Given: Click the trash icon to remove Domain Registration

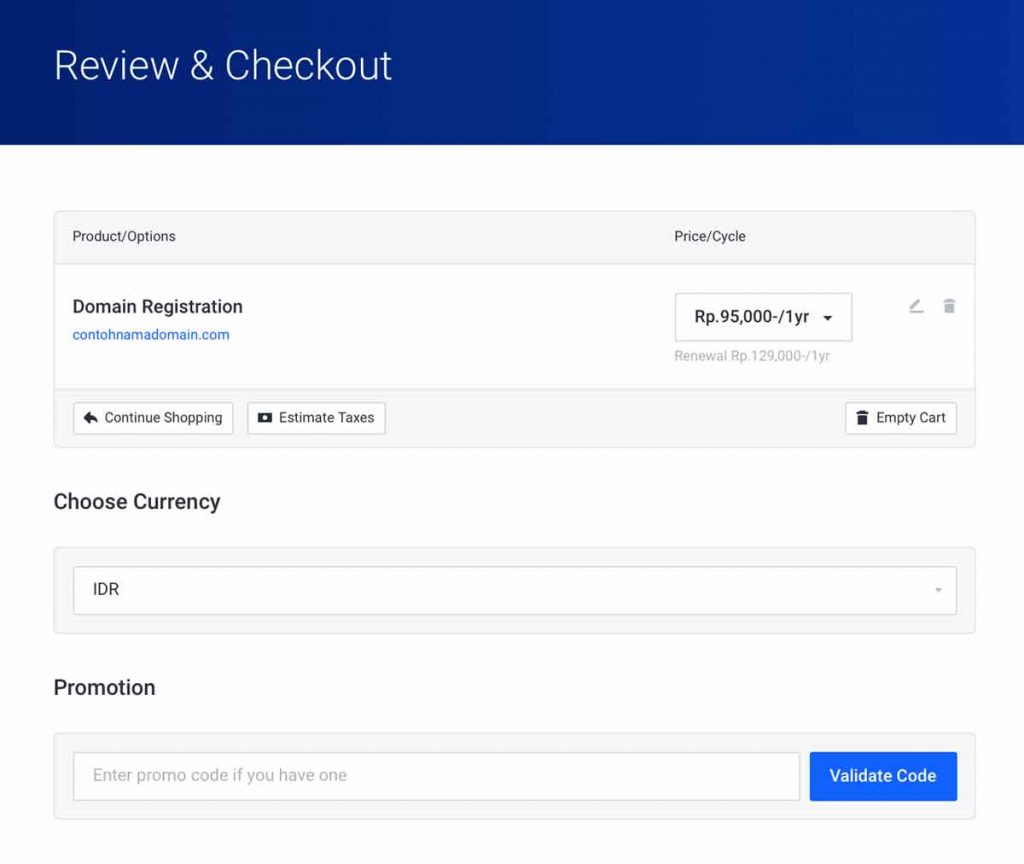Looking at the screenshot, I should tap(949, 306).
